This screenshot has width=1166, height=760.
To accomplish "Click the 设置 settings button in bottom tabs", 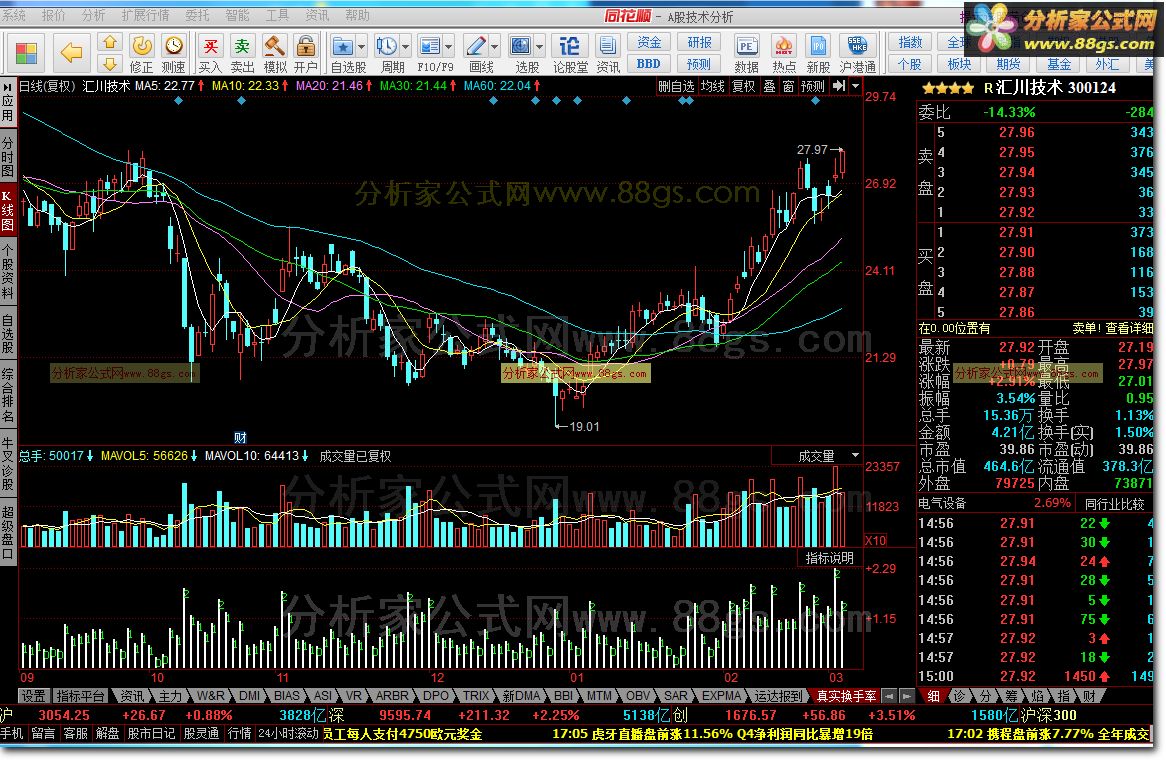I will pos(33,696).
